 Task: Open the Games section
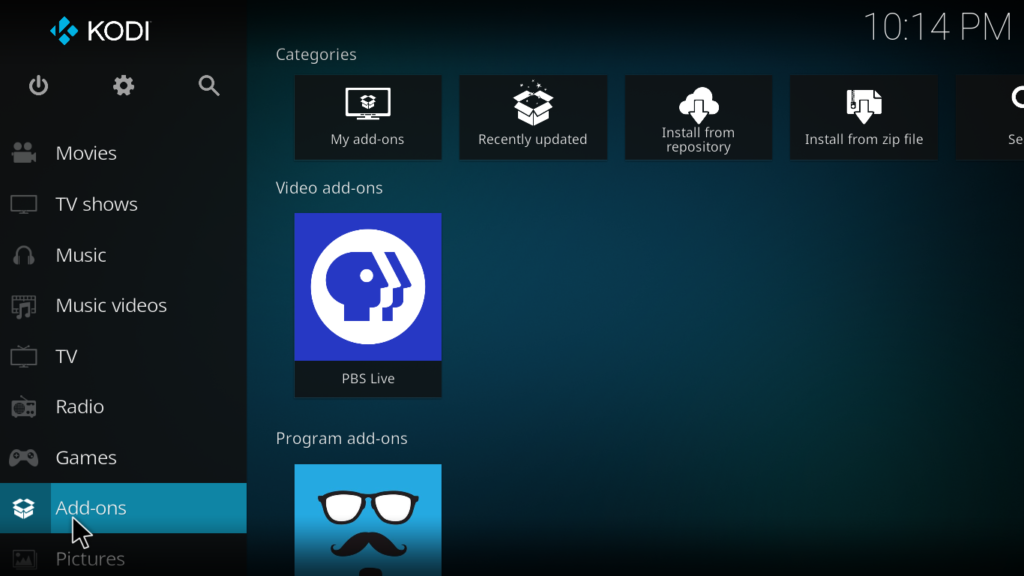(86, 458)
